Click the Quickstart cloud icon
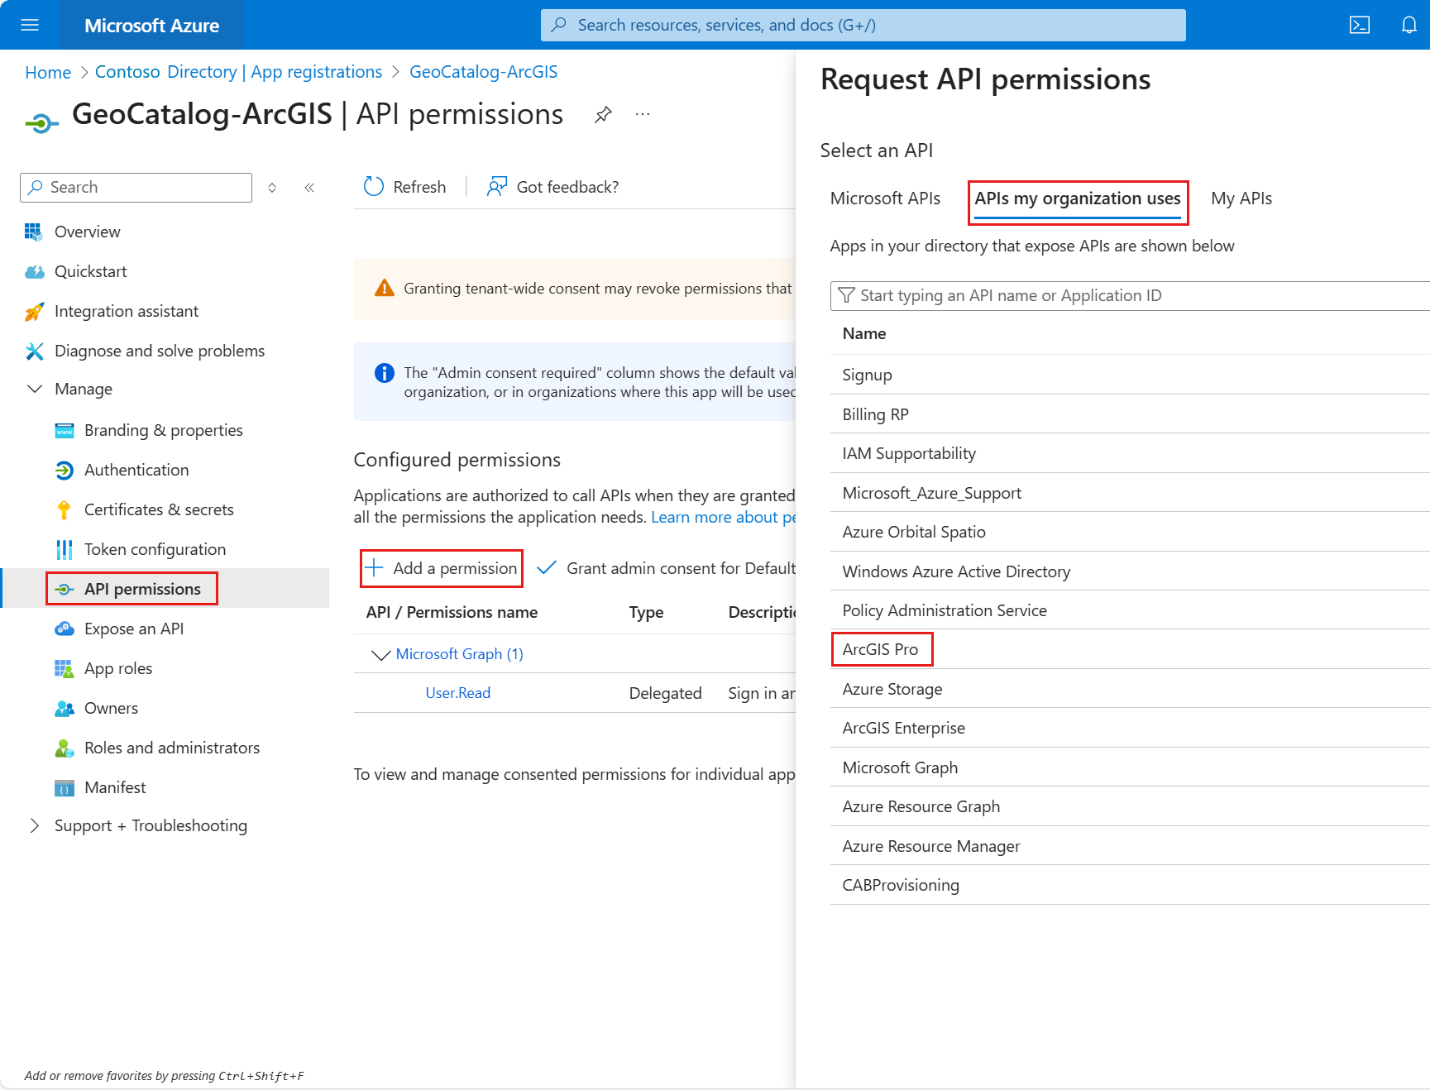 tap(34, 272)
